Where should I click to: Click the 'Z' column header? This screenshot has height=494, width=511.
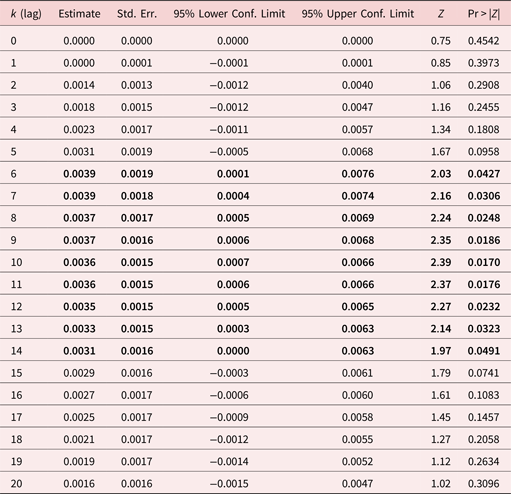click(441, 14)
